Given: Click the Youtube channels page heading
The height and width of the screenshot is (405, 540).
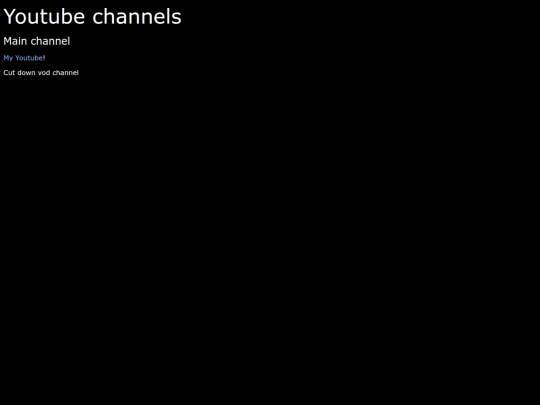Looking at the screenshot, I should 92,17.
